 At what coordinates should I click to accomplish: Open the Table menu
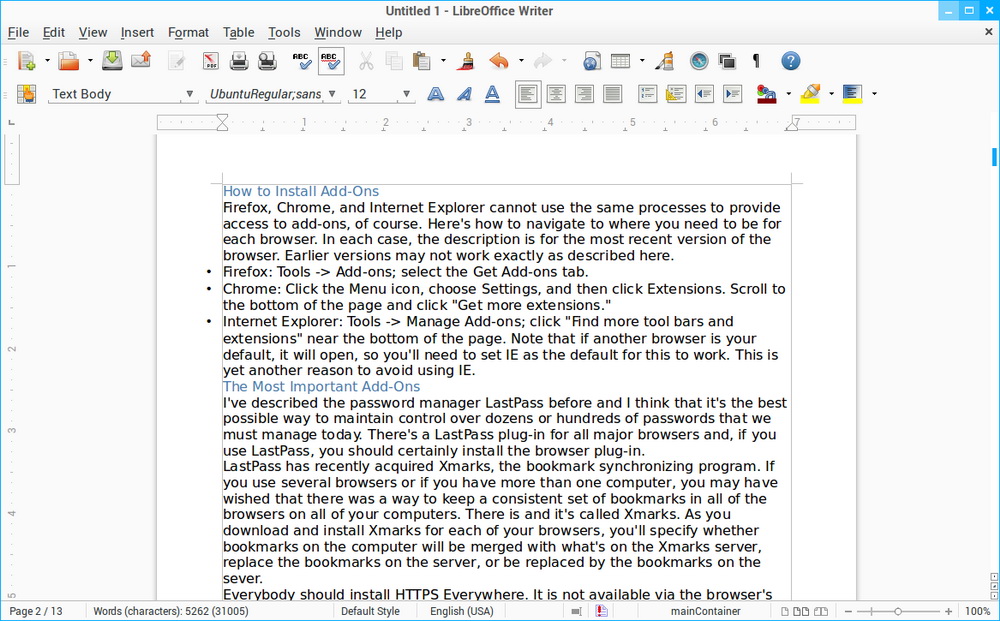(x=239, y=33)
